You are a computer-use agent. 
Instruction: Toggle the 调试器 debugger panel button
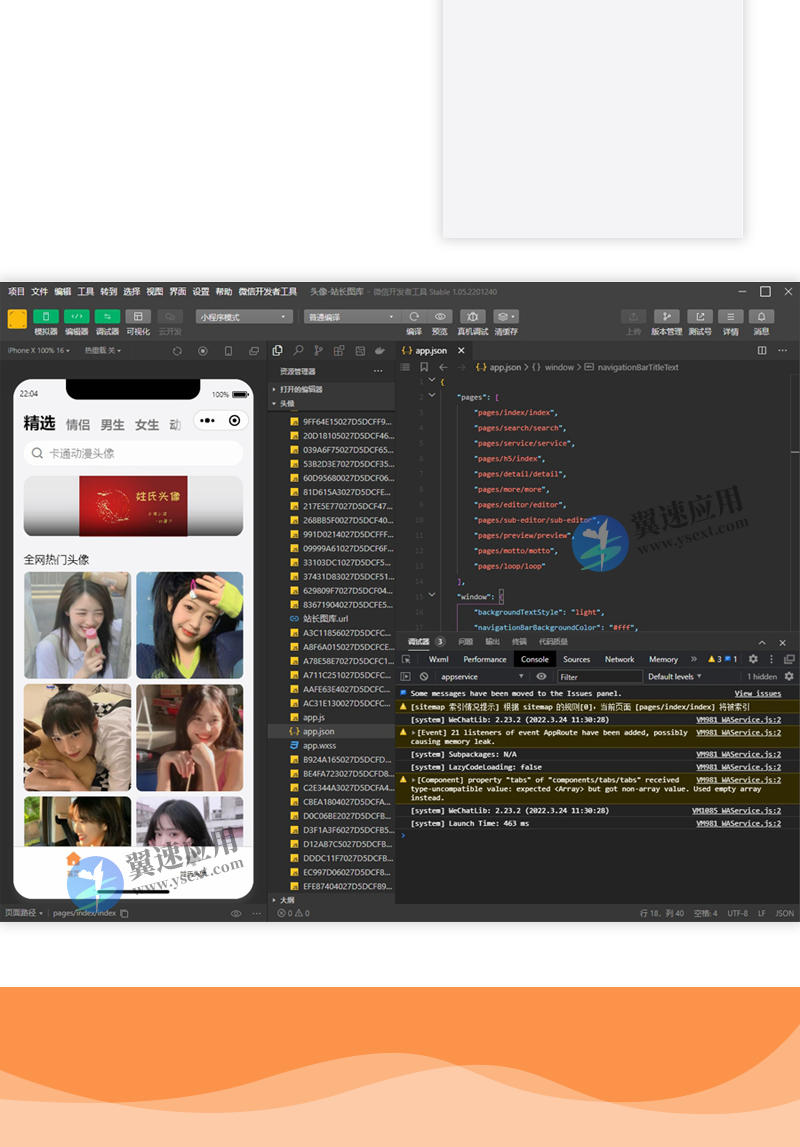point(107,317)
